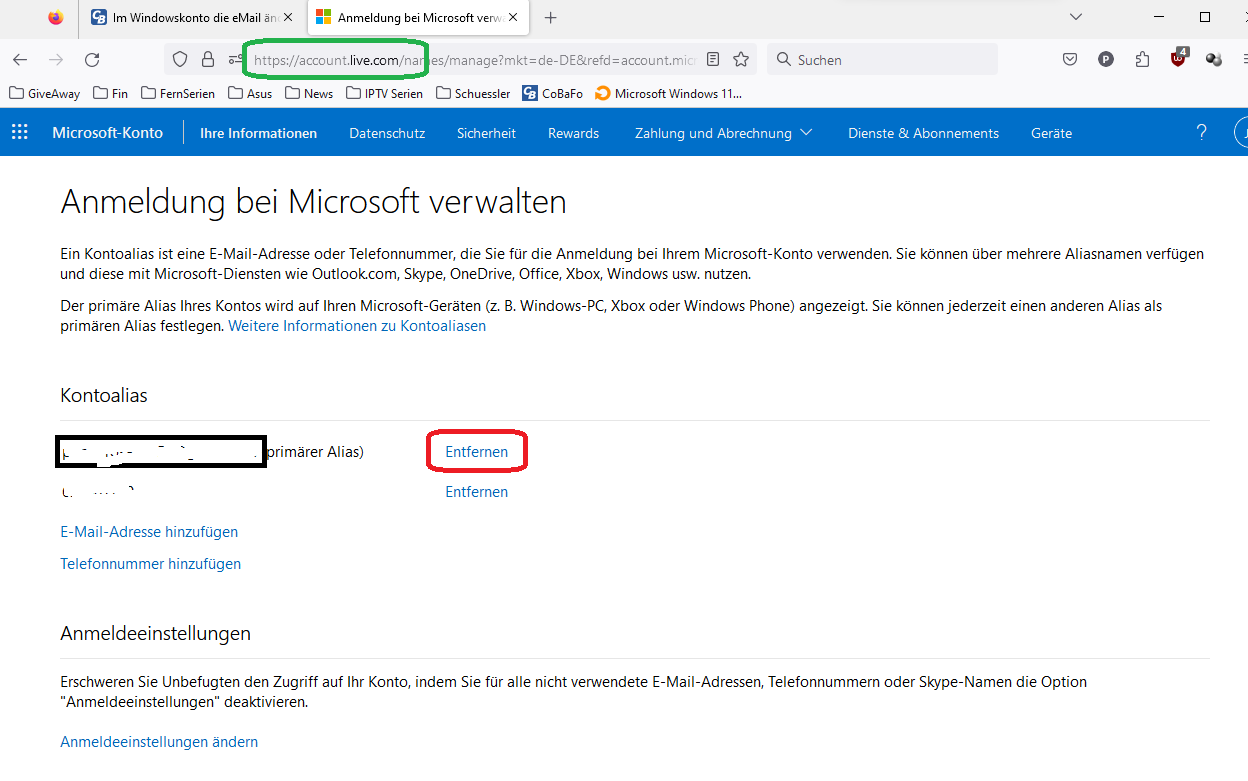Click the round P extension icon

pos(1106,60)
